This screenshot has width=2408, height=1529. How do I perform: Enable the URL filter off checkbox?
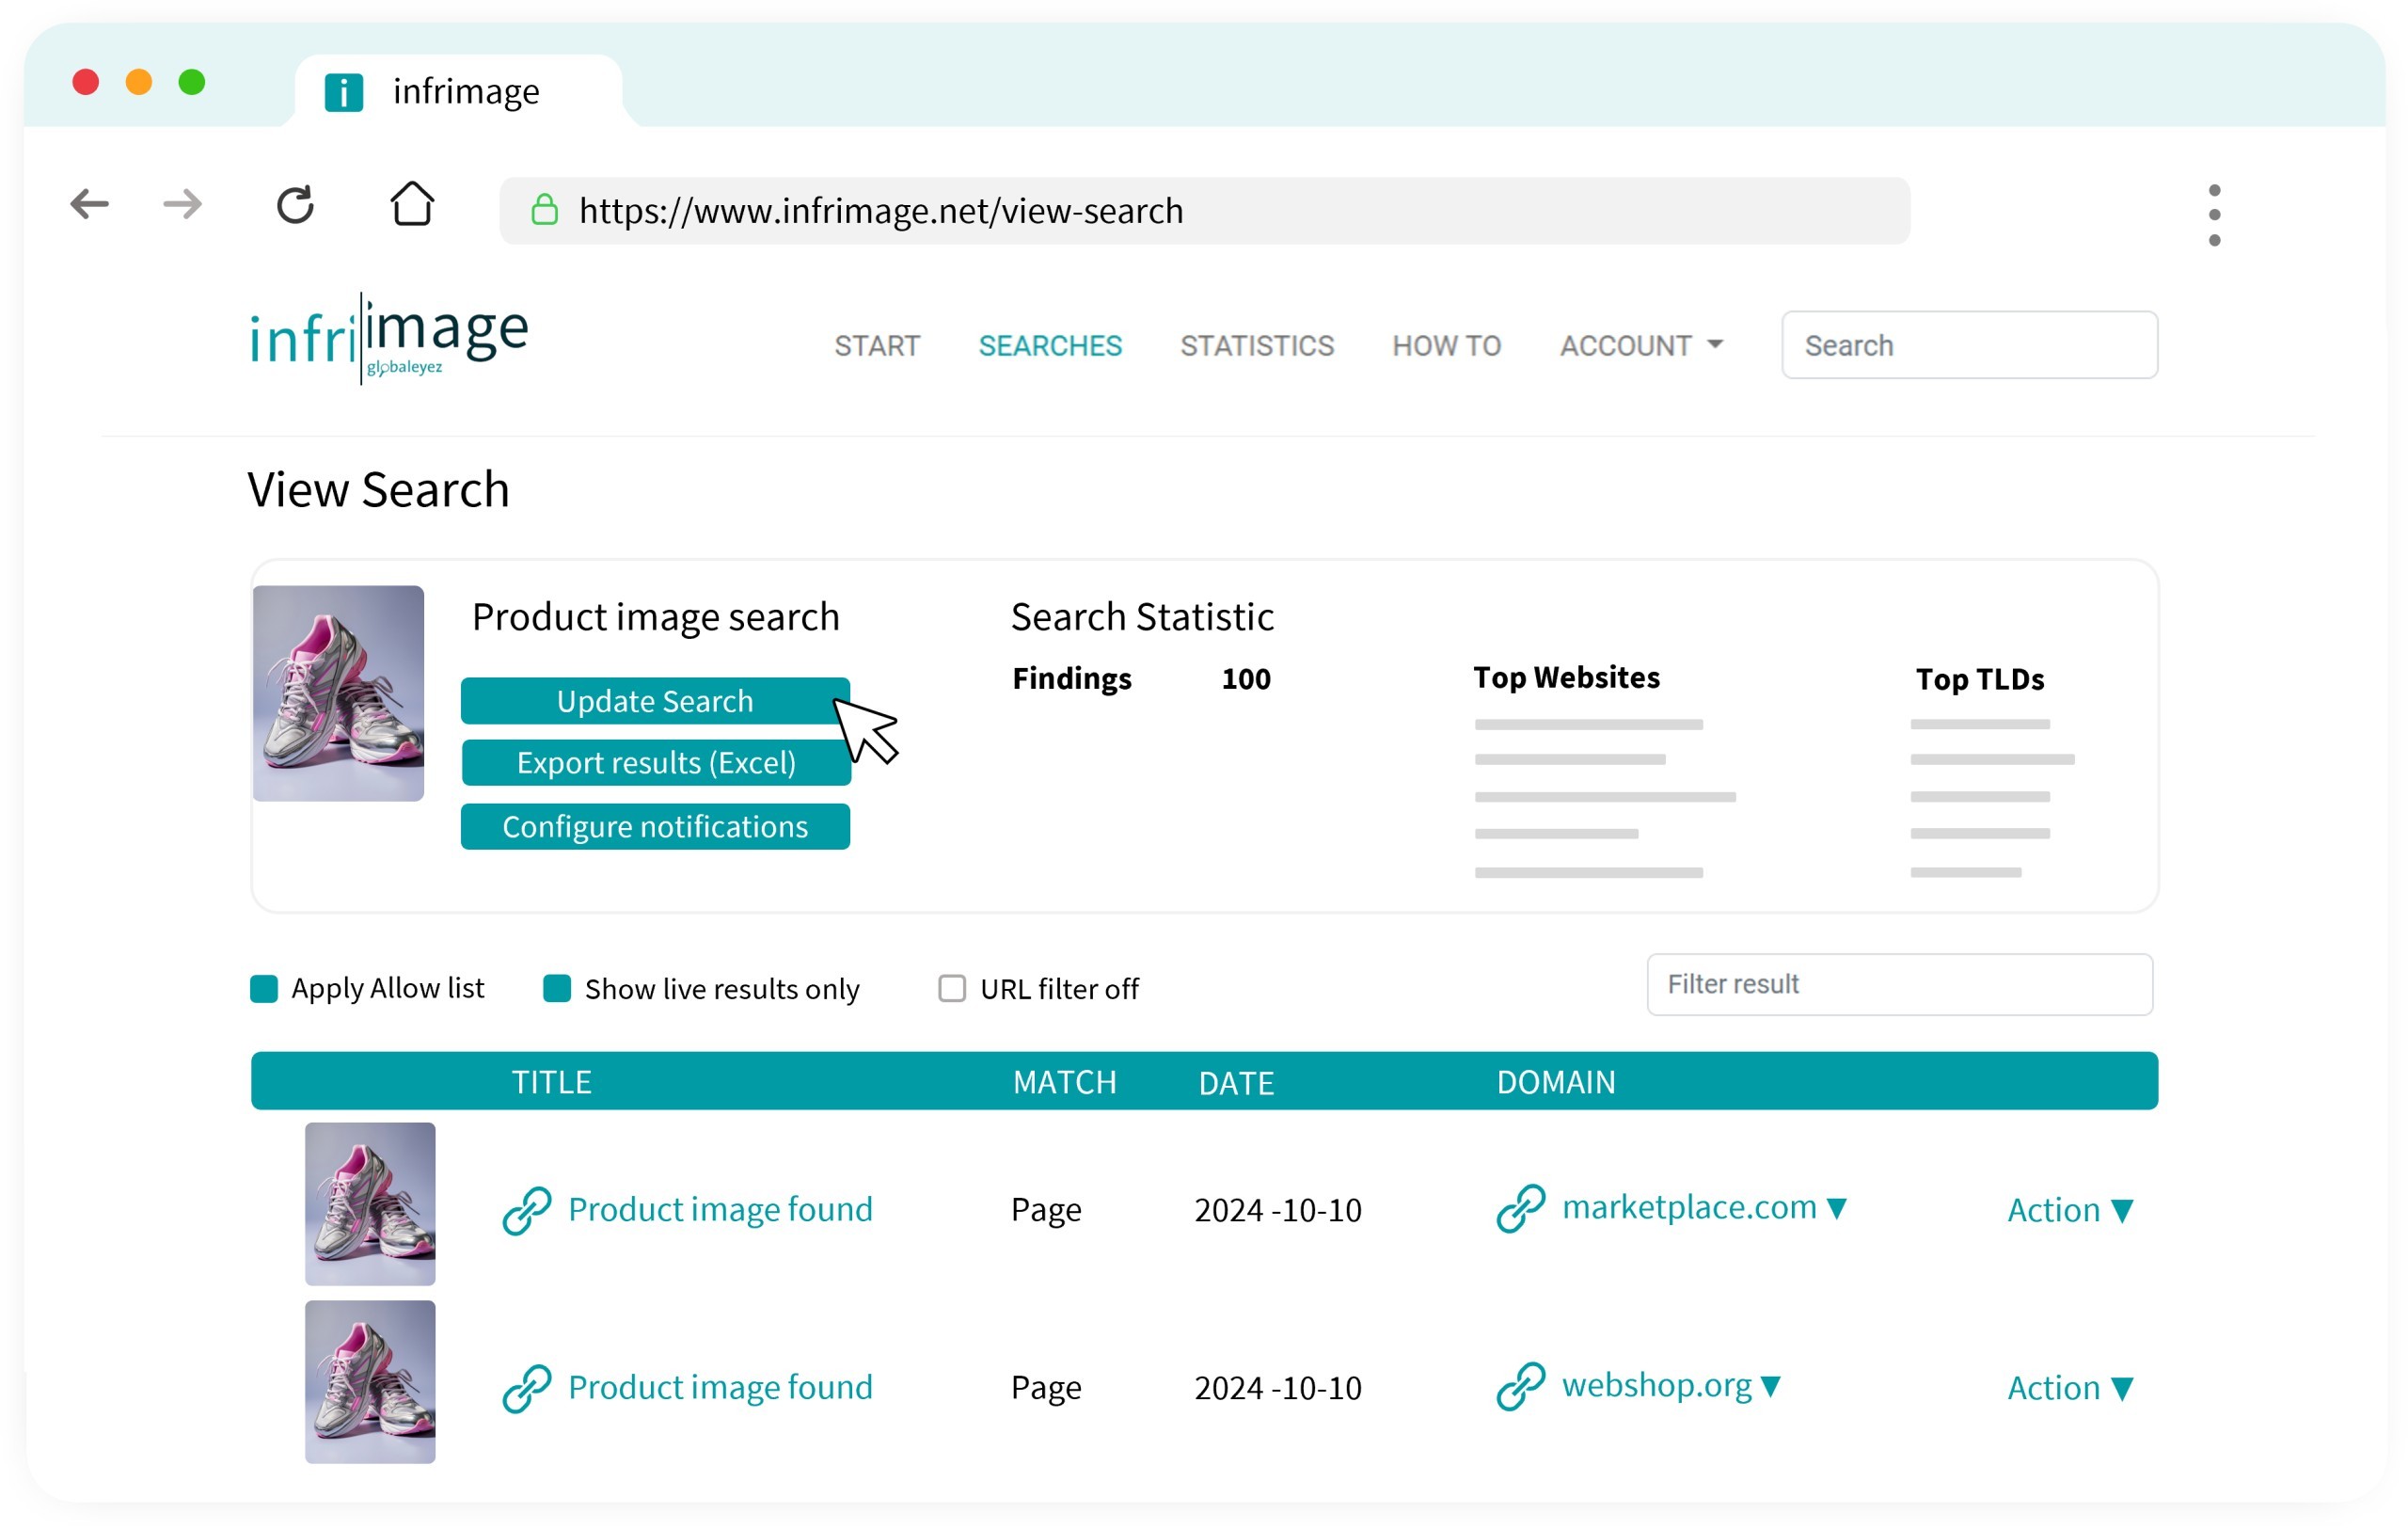click(x=952, y=988)
